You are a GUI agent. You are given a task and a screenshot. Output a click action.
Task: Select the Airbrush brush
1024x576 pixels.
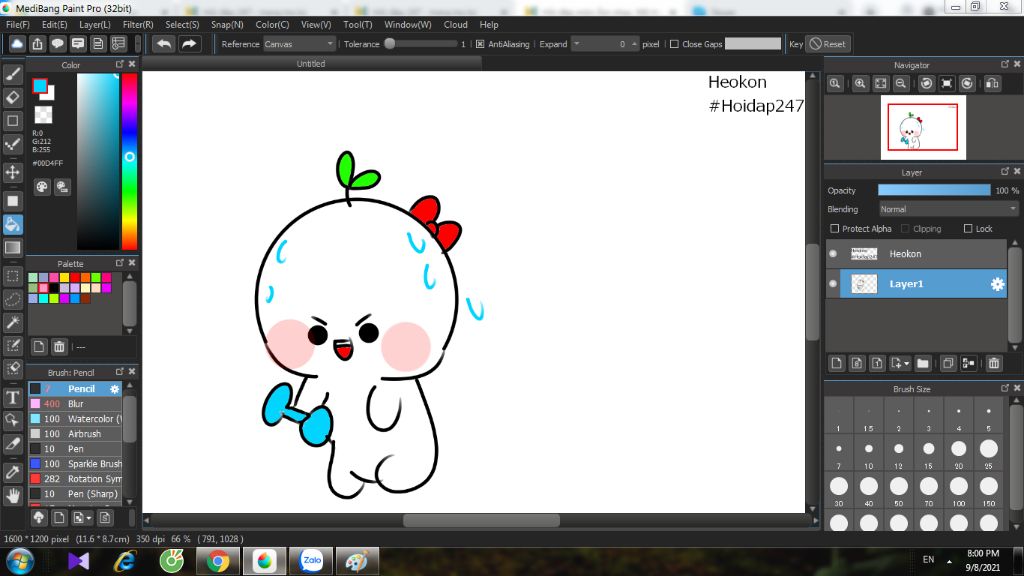click(75, 434)
